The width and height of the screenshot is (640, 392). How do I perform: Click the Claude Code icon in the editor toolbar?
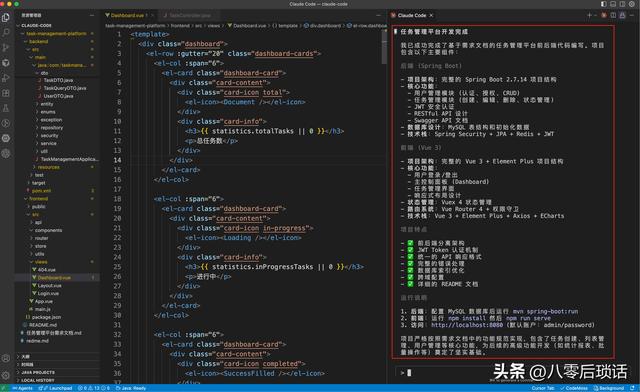(604, 15)
